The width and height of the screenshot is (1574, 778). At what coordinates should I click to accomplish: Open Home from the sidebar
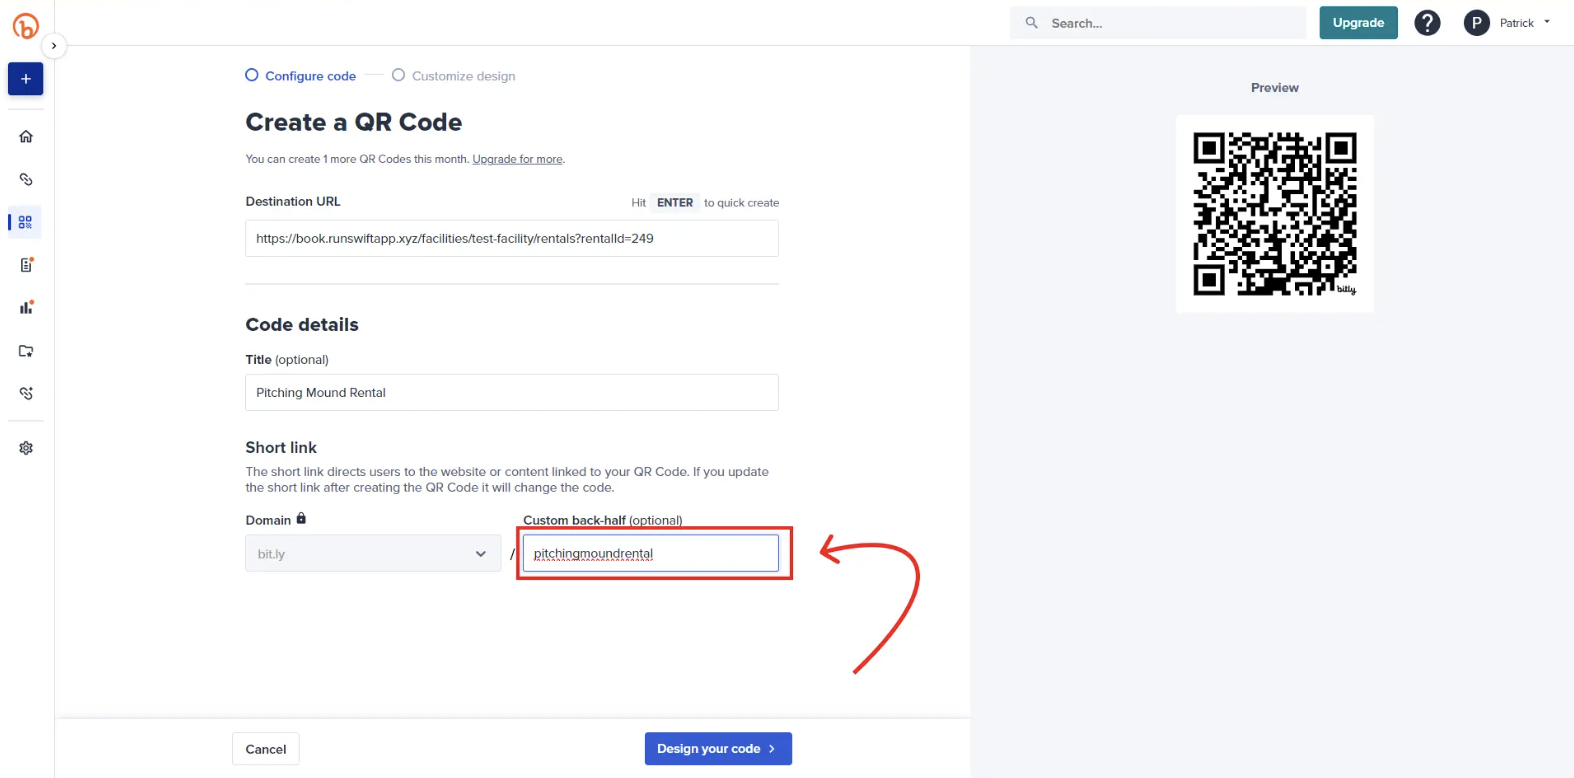[x=26, y=136]
